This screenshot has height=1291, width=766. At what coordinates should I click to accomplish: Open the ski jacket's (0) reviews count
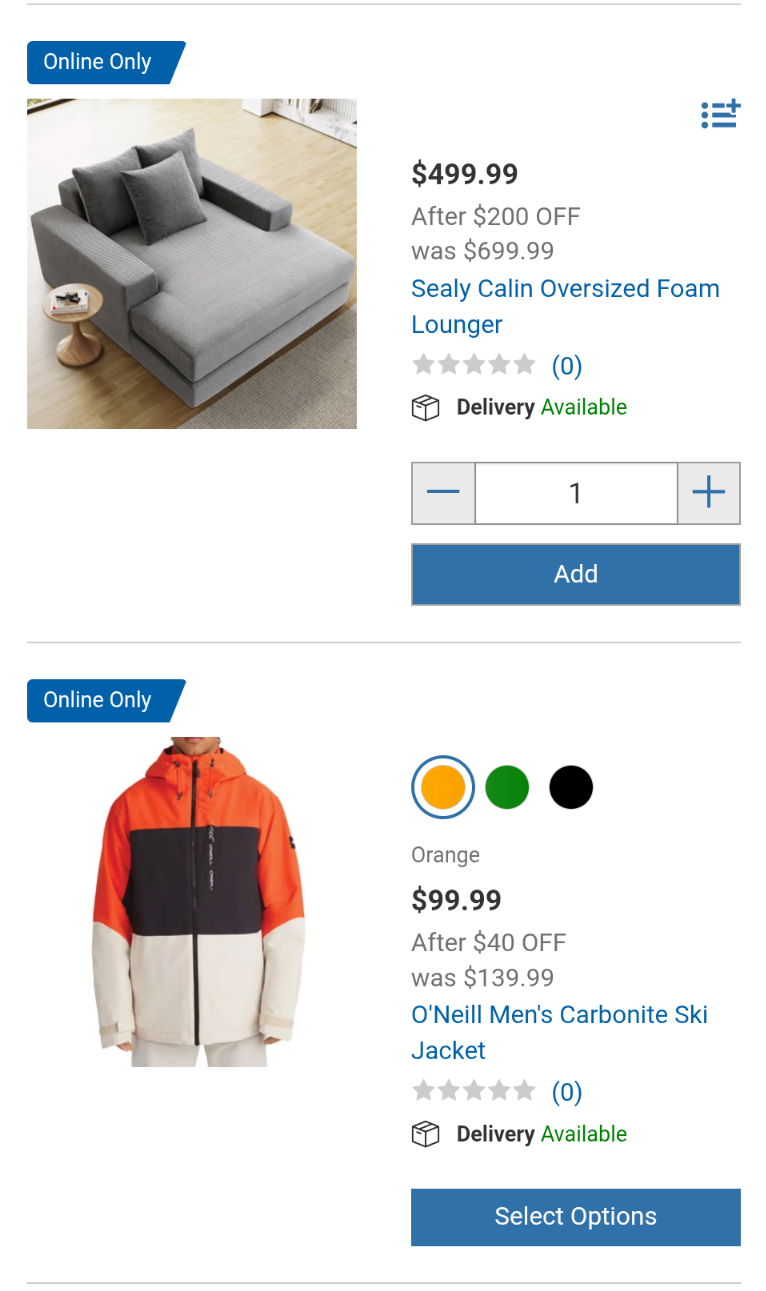(x=567, y=1092)
